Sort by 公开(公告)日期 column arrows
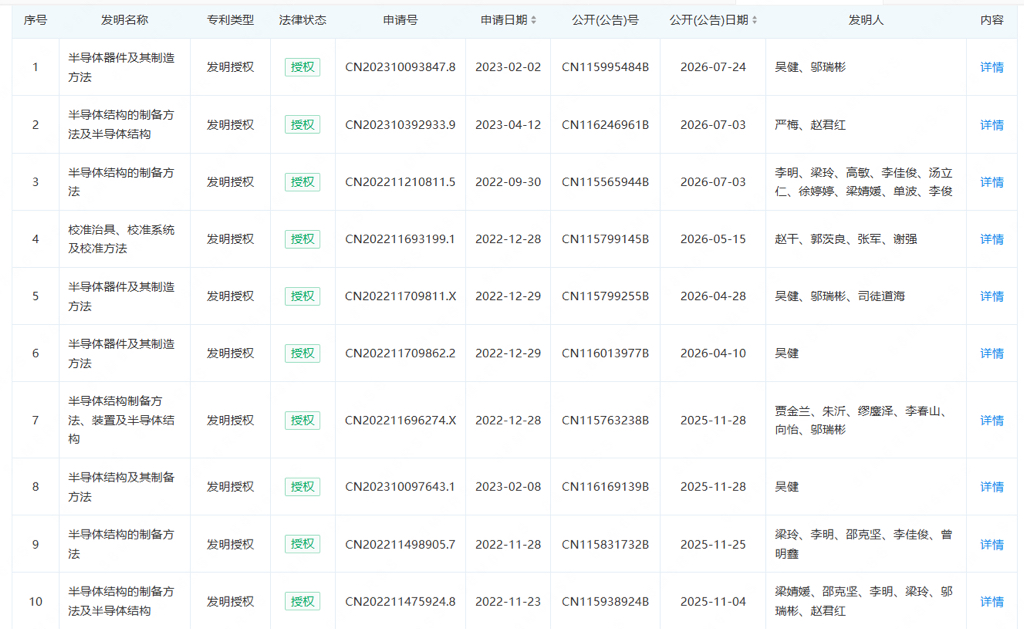Viewport: 1024px width, 629px height. point(754,20)
